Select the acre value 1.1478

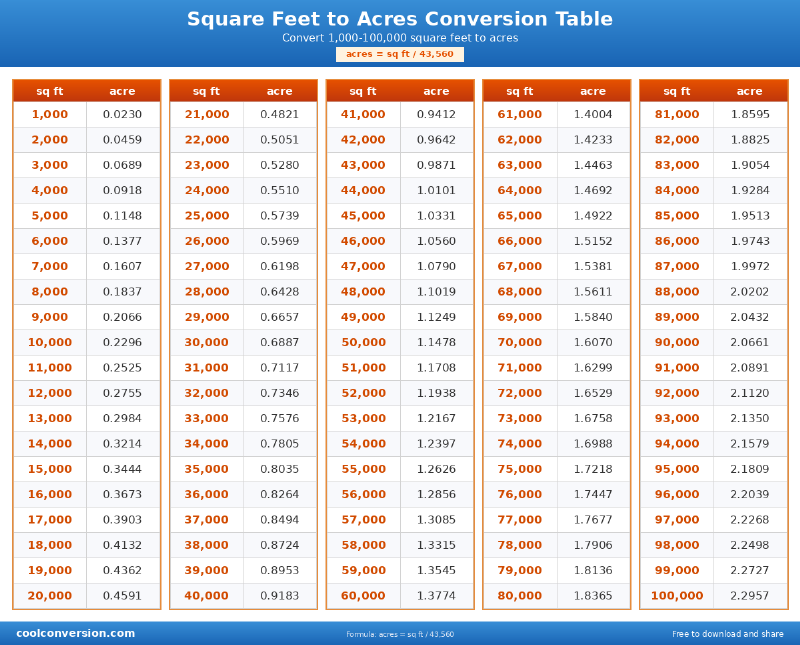pyautogui.click(x=436, y=342)
